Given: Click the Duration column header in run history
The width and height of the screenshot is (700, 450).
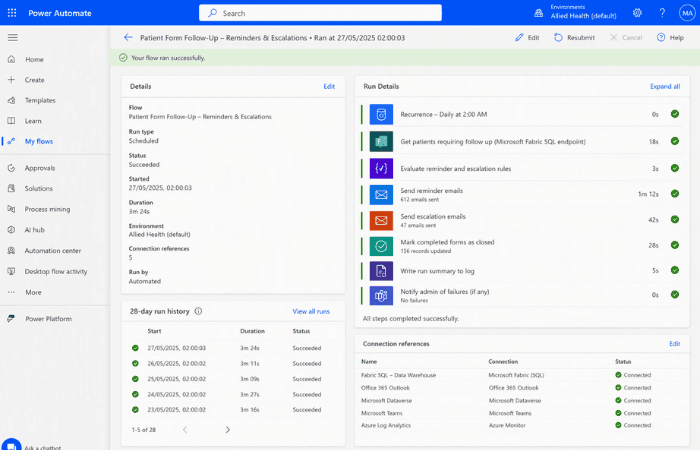Looking at the screenshot, I should click(x=252, y=331).
